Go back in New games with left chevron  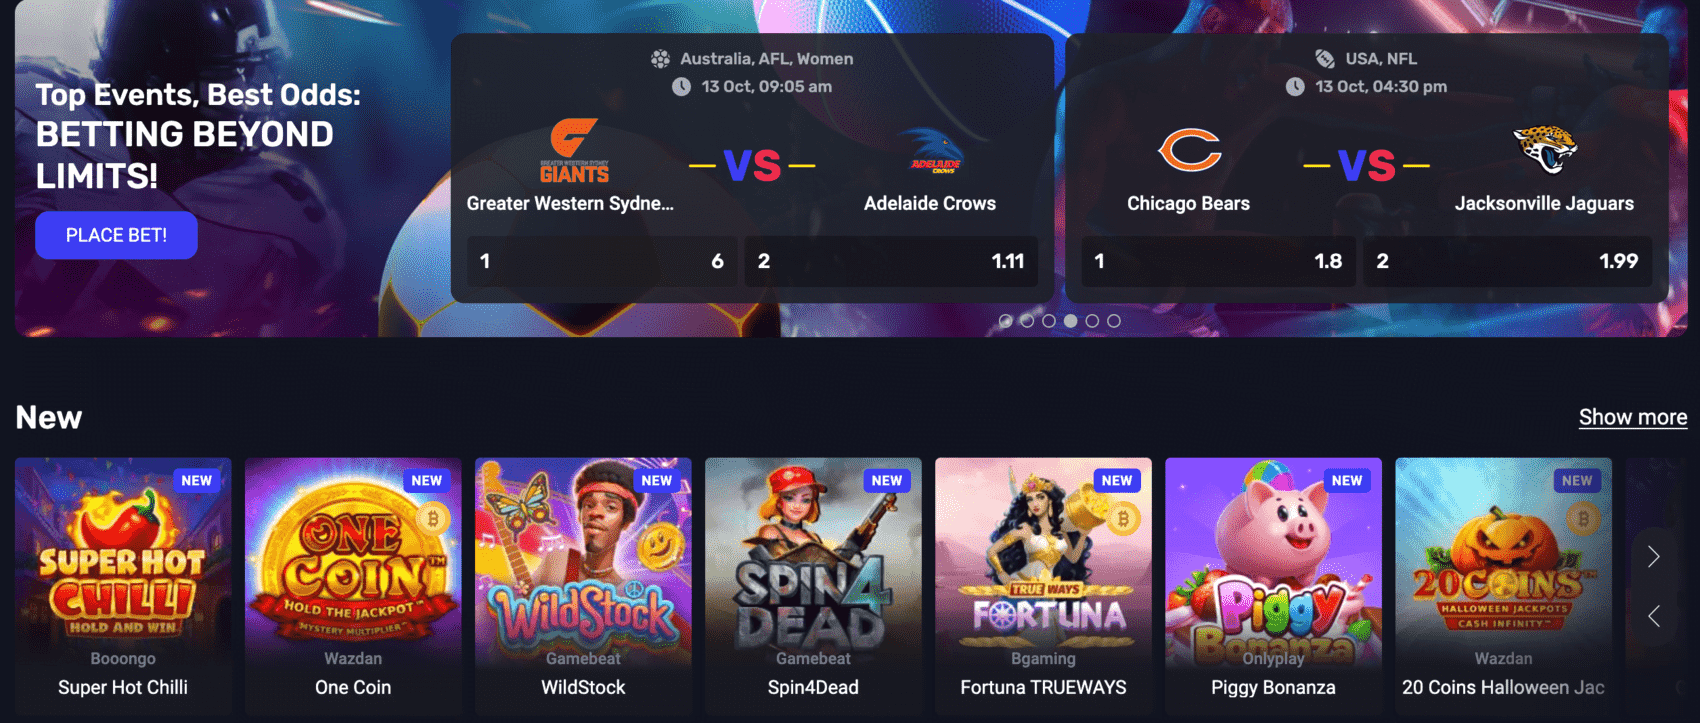[x=1654, y=616]
